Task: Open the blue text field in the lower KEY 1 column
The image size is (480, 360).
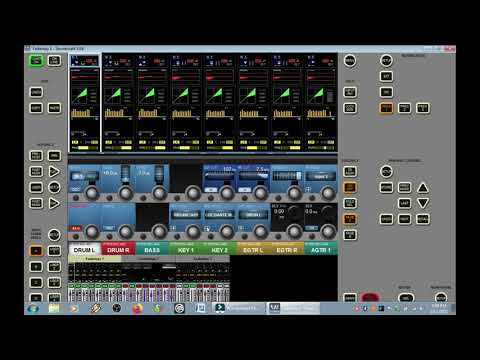Action: (186, 215)
